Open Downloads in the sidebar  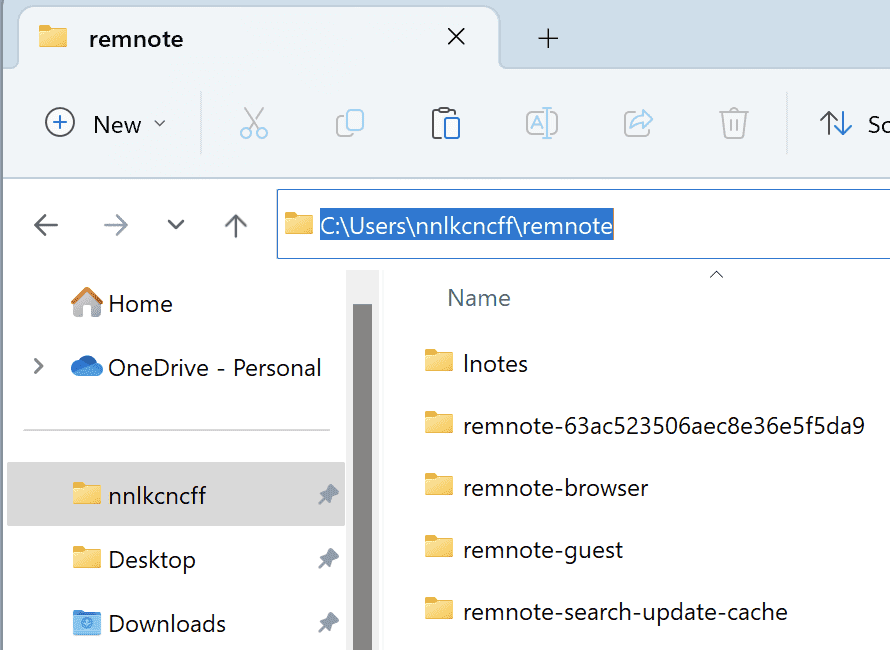(166, 624)
